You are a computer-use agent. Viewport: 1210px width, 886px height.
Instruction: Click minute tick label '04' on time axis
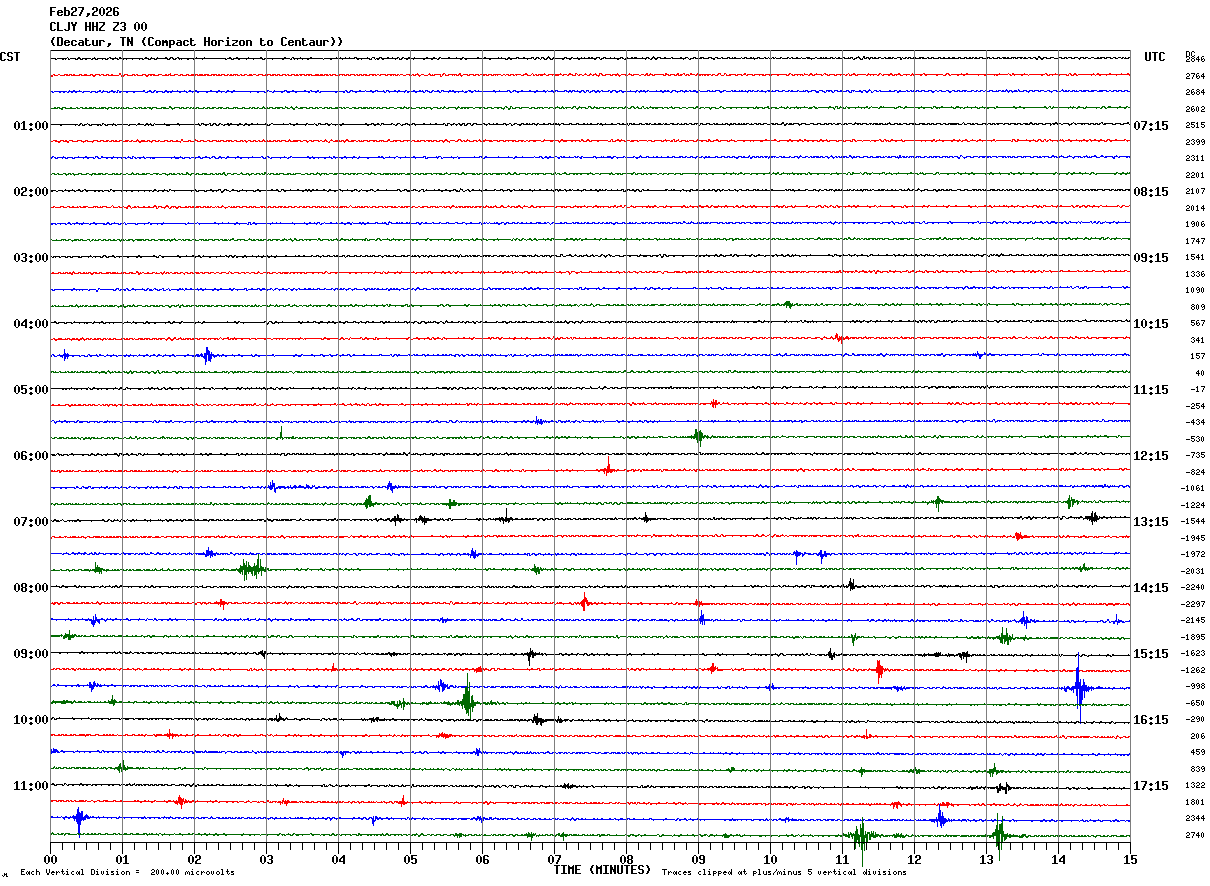[338, 859]
